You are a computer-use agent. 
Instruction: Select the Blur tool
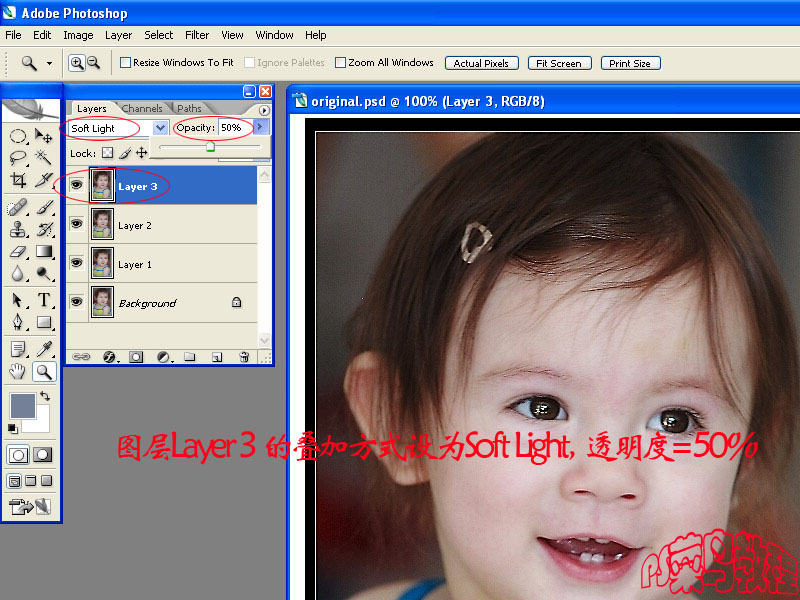click(18, 274)
